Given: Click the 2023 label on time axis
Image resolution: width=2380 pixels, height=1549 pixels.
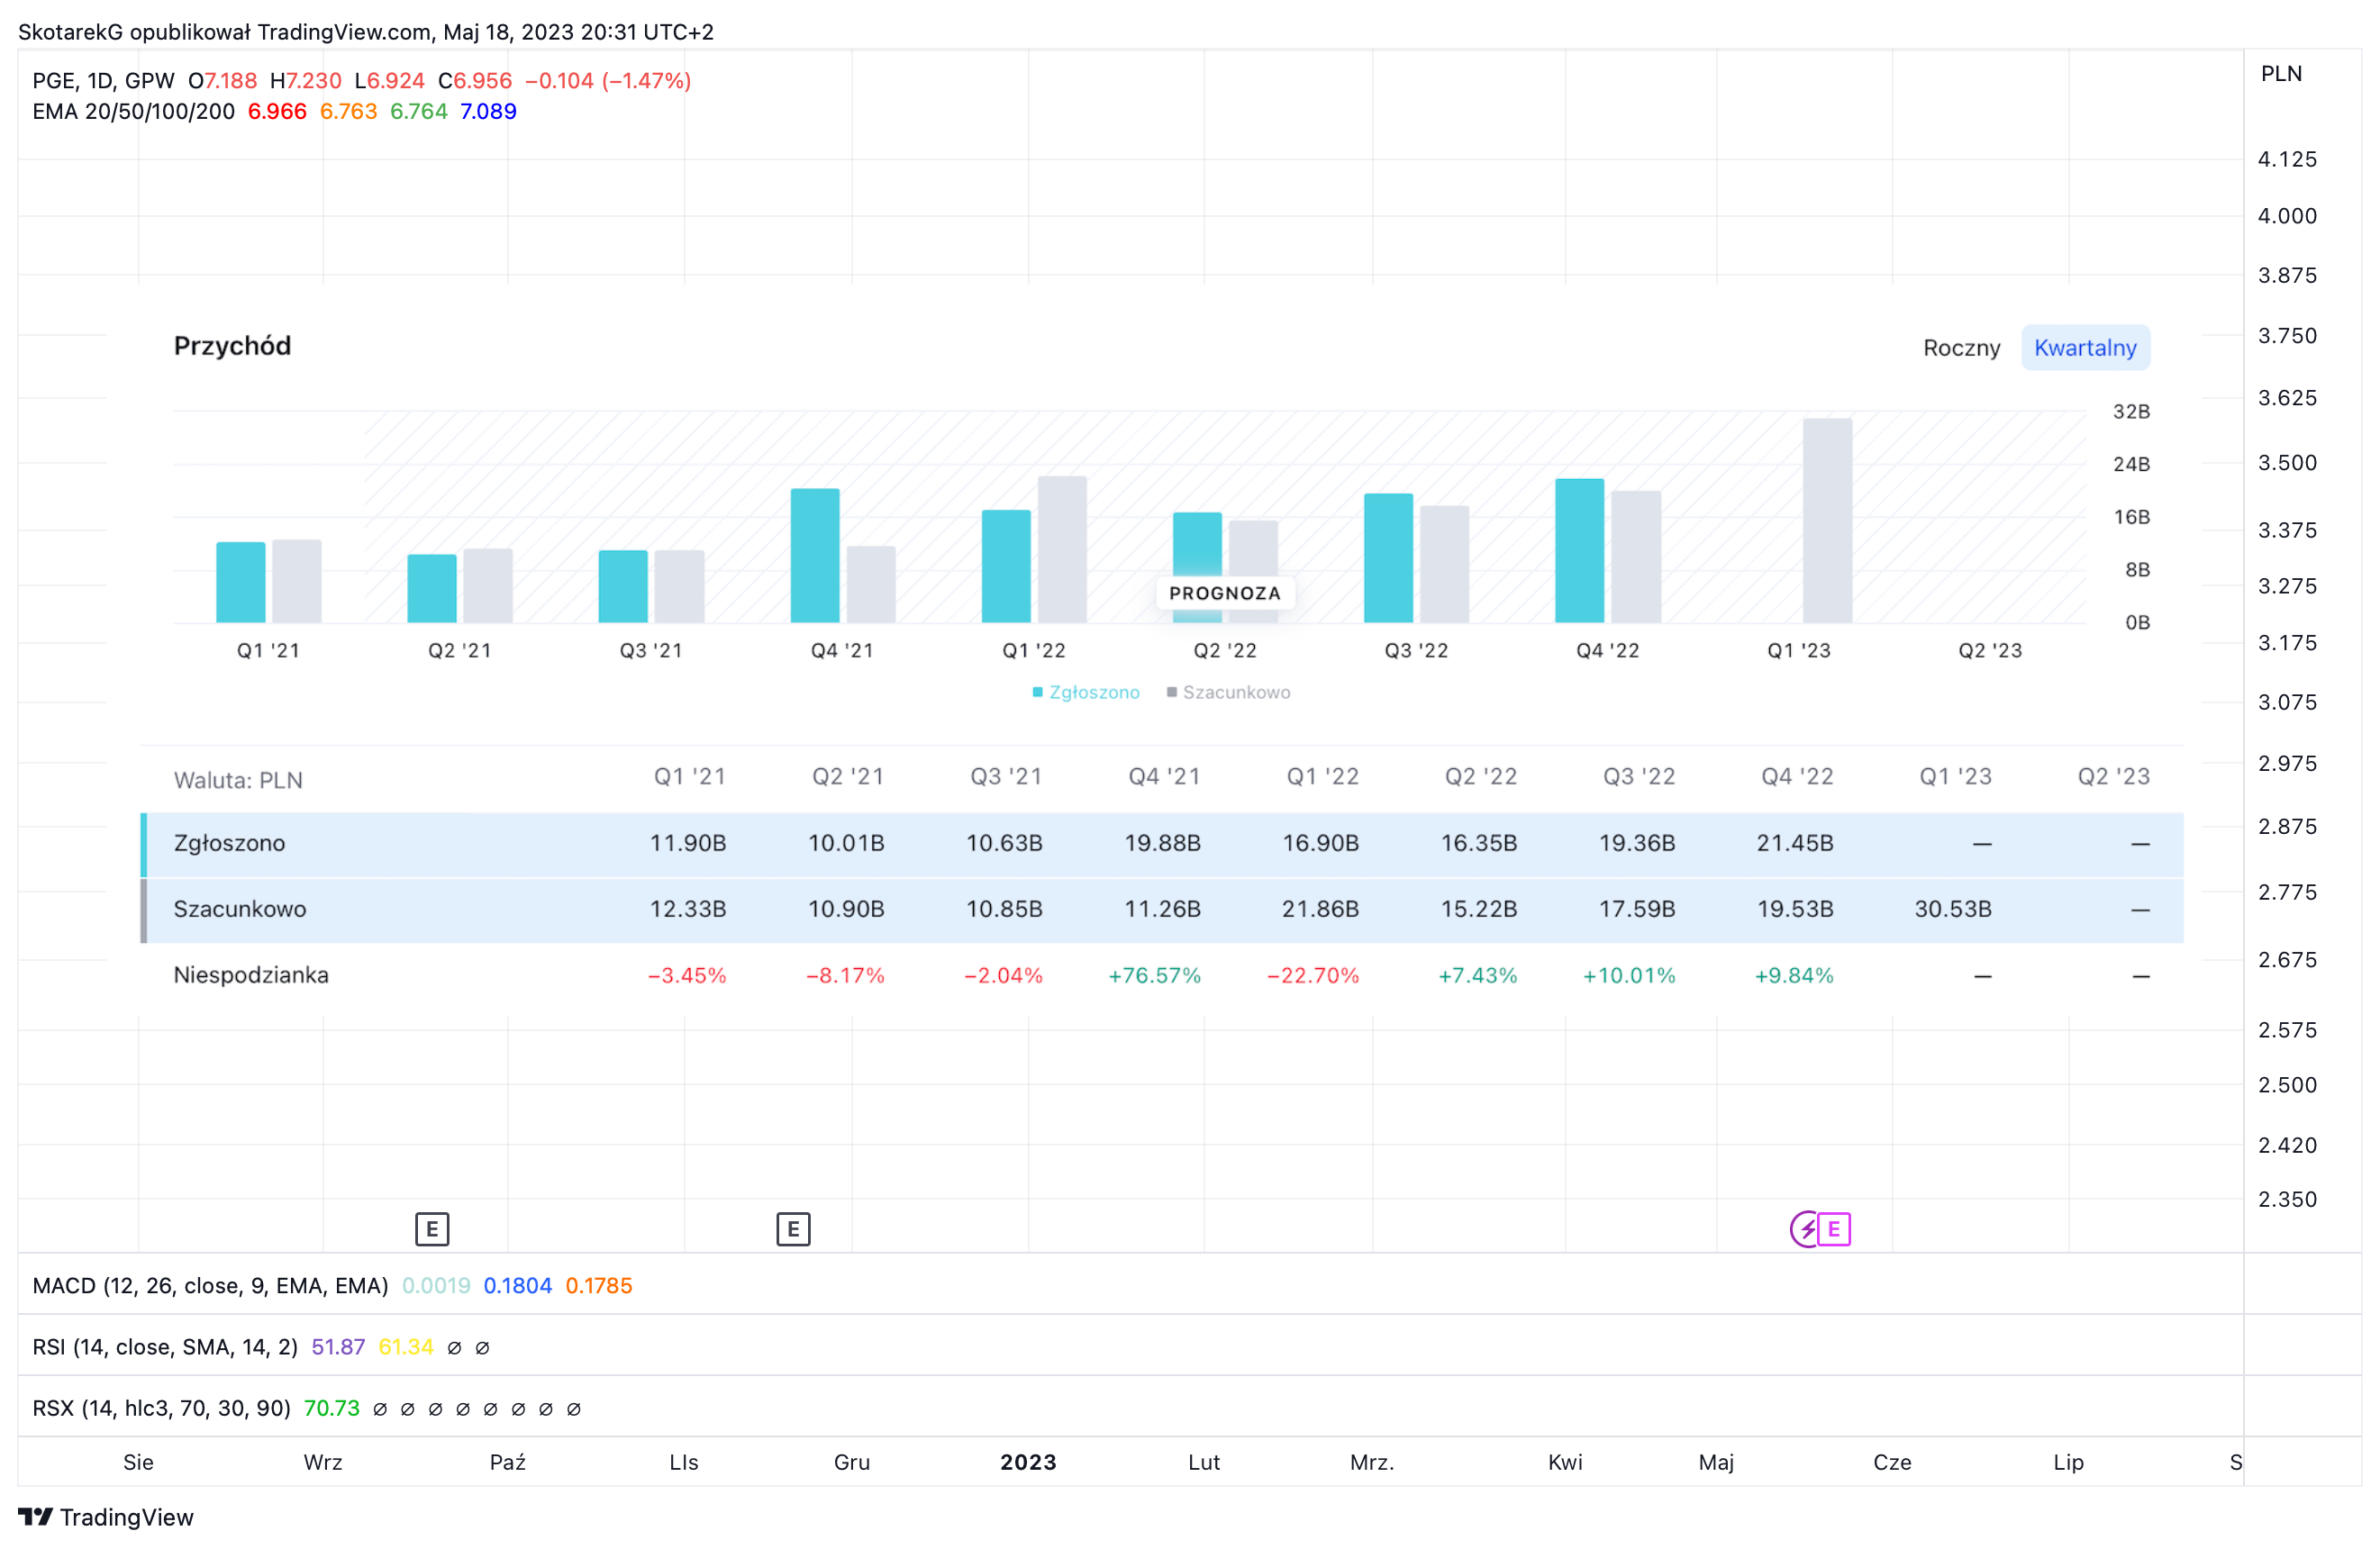Looking at the screenshot, I should pos(1028,1462).
